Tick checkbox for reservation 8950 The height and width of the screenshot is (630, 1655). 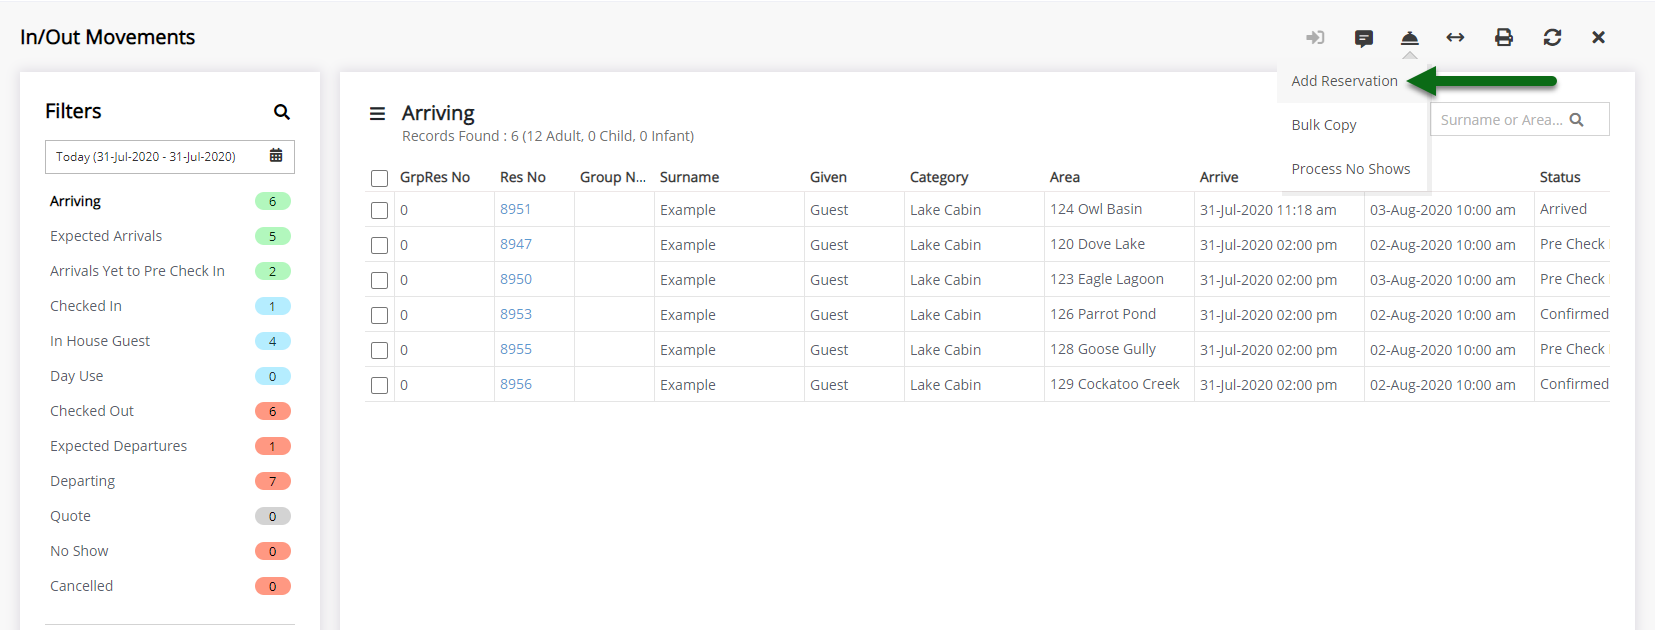(379, 280)
